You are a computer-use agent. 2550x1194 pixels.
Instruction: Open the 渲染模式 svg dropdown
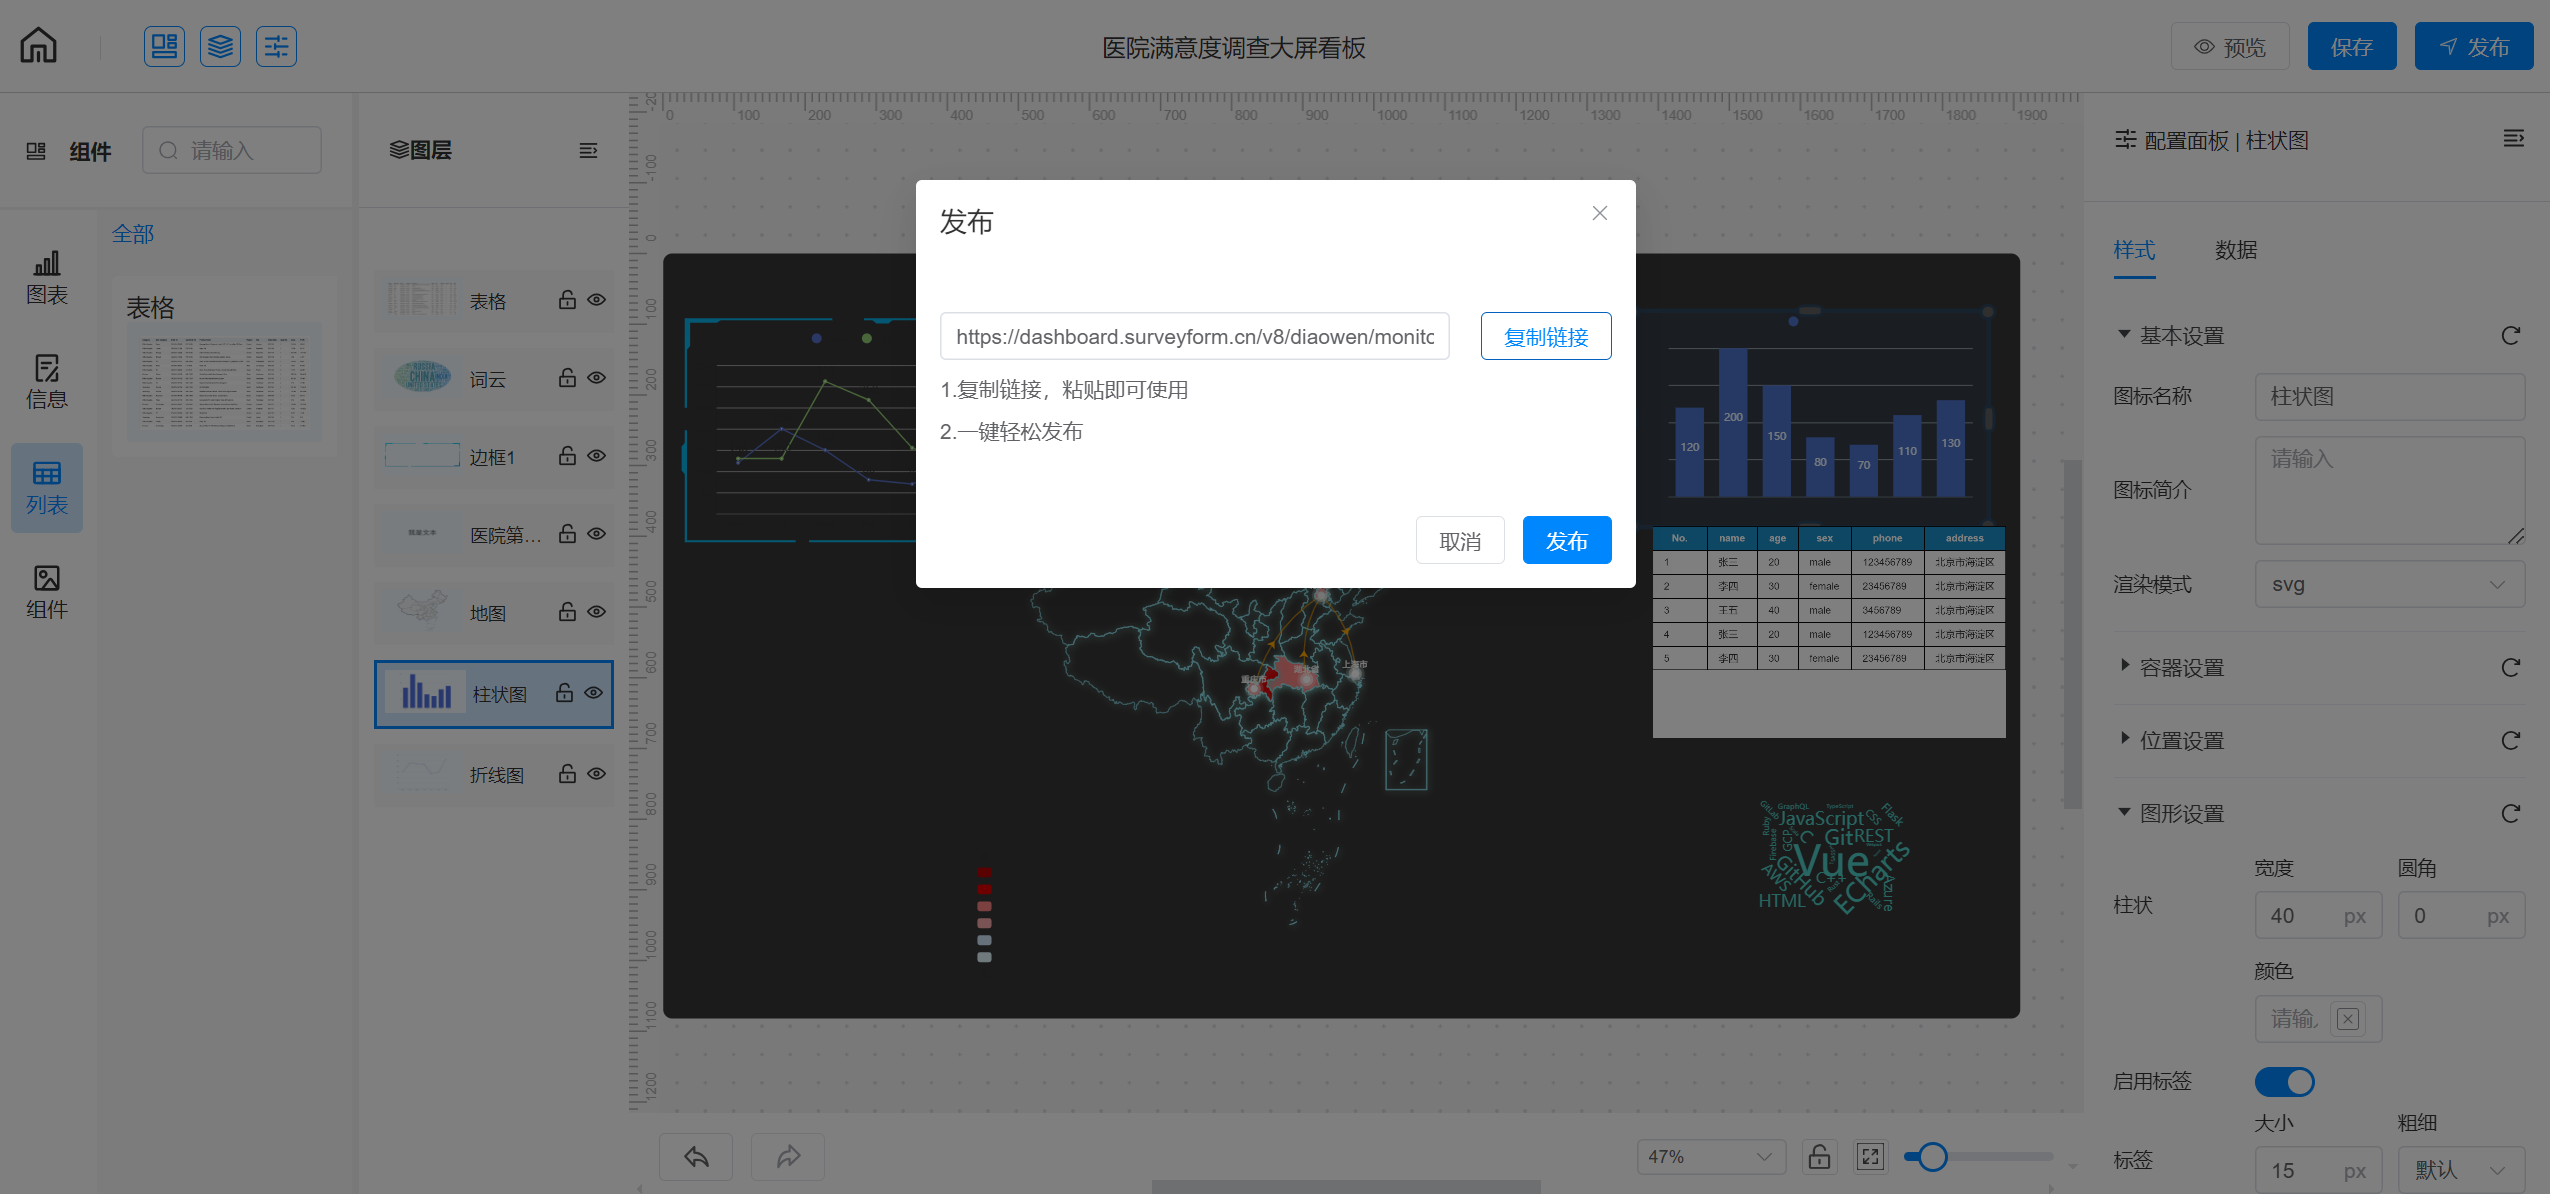[x=2388, y=585]
